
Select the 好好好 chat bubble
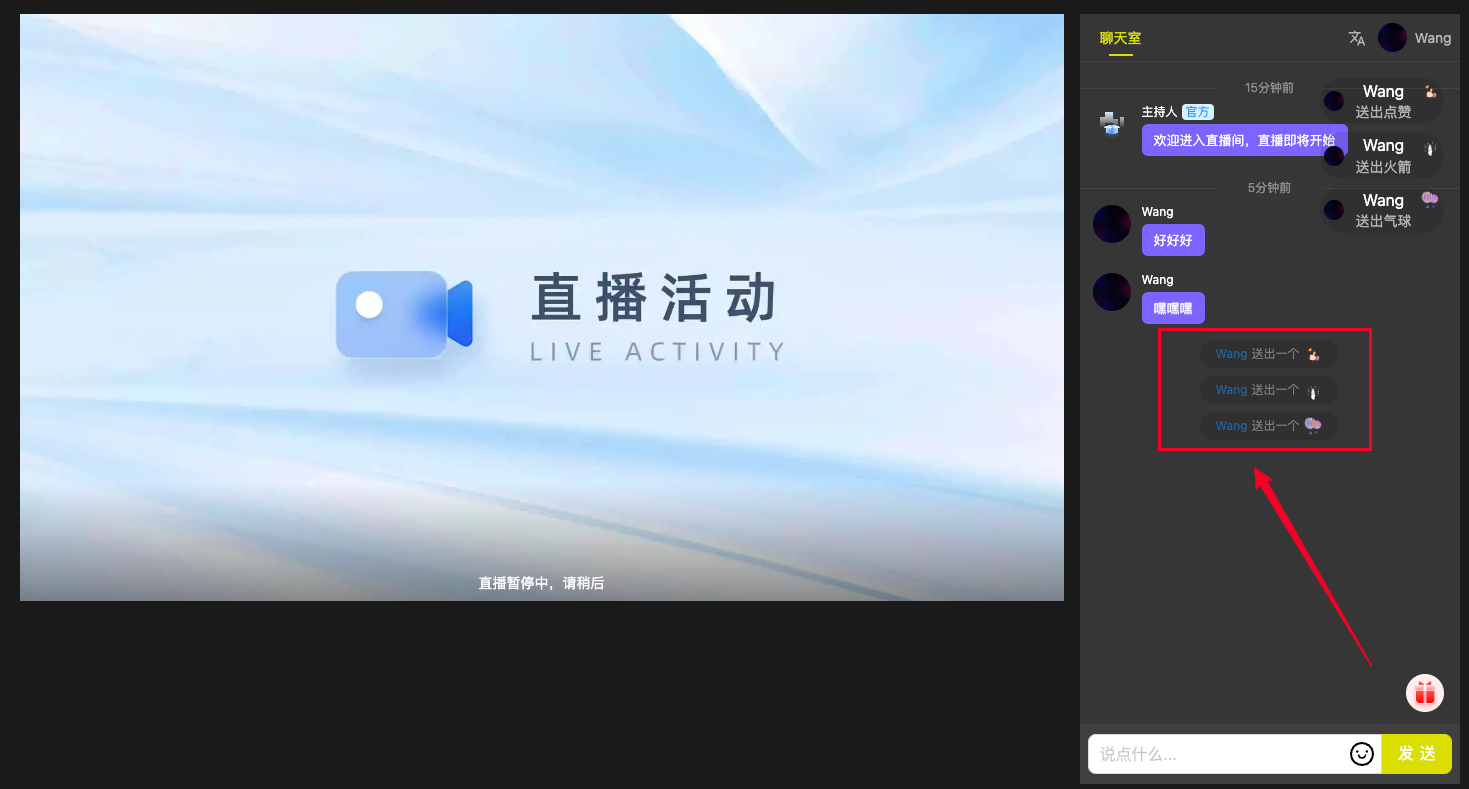tap(1173, 240)
